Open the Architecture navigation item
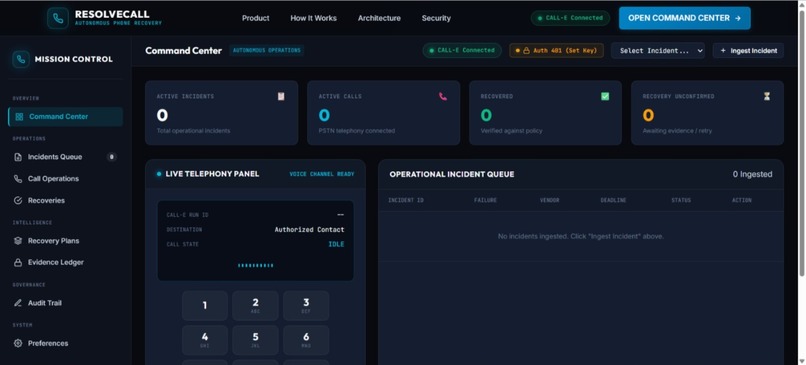This screenshot has width=806, height=365. click(379, 18)
